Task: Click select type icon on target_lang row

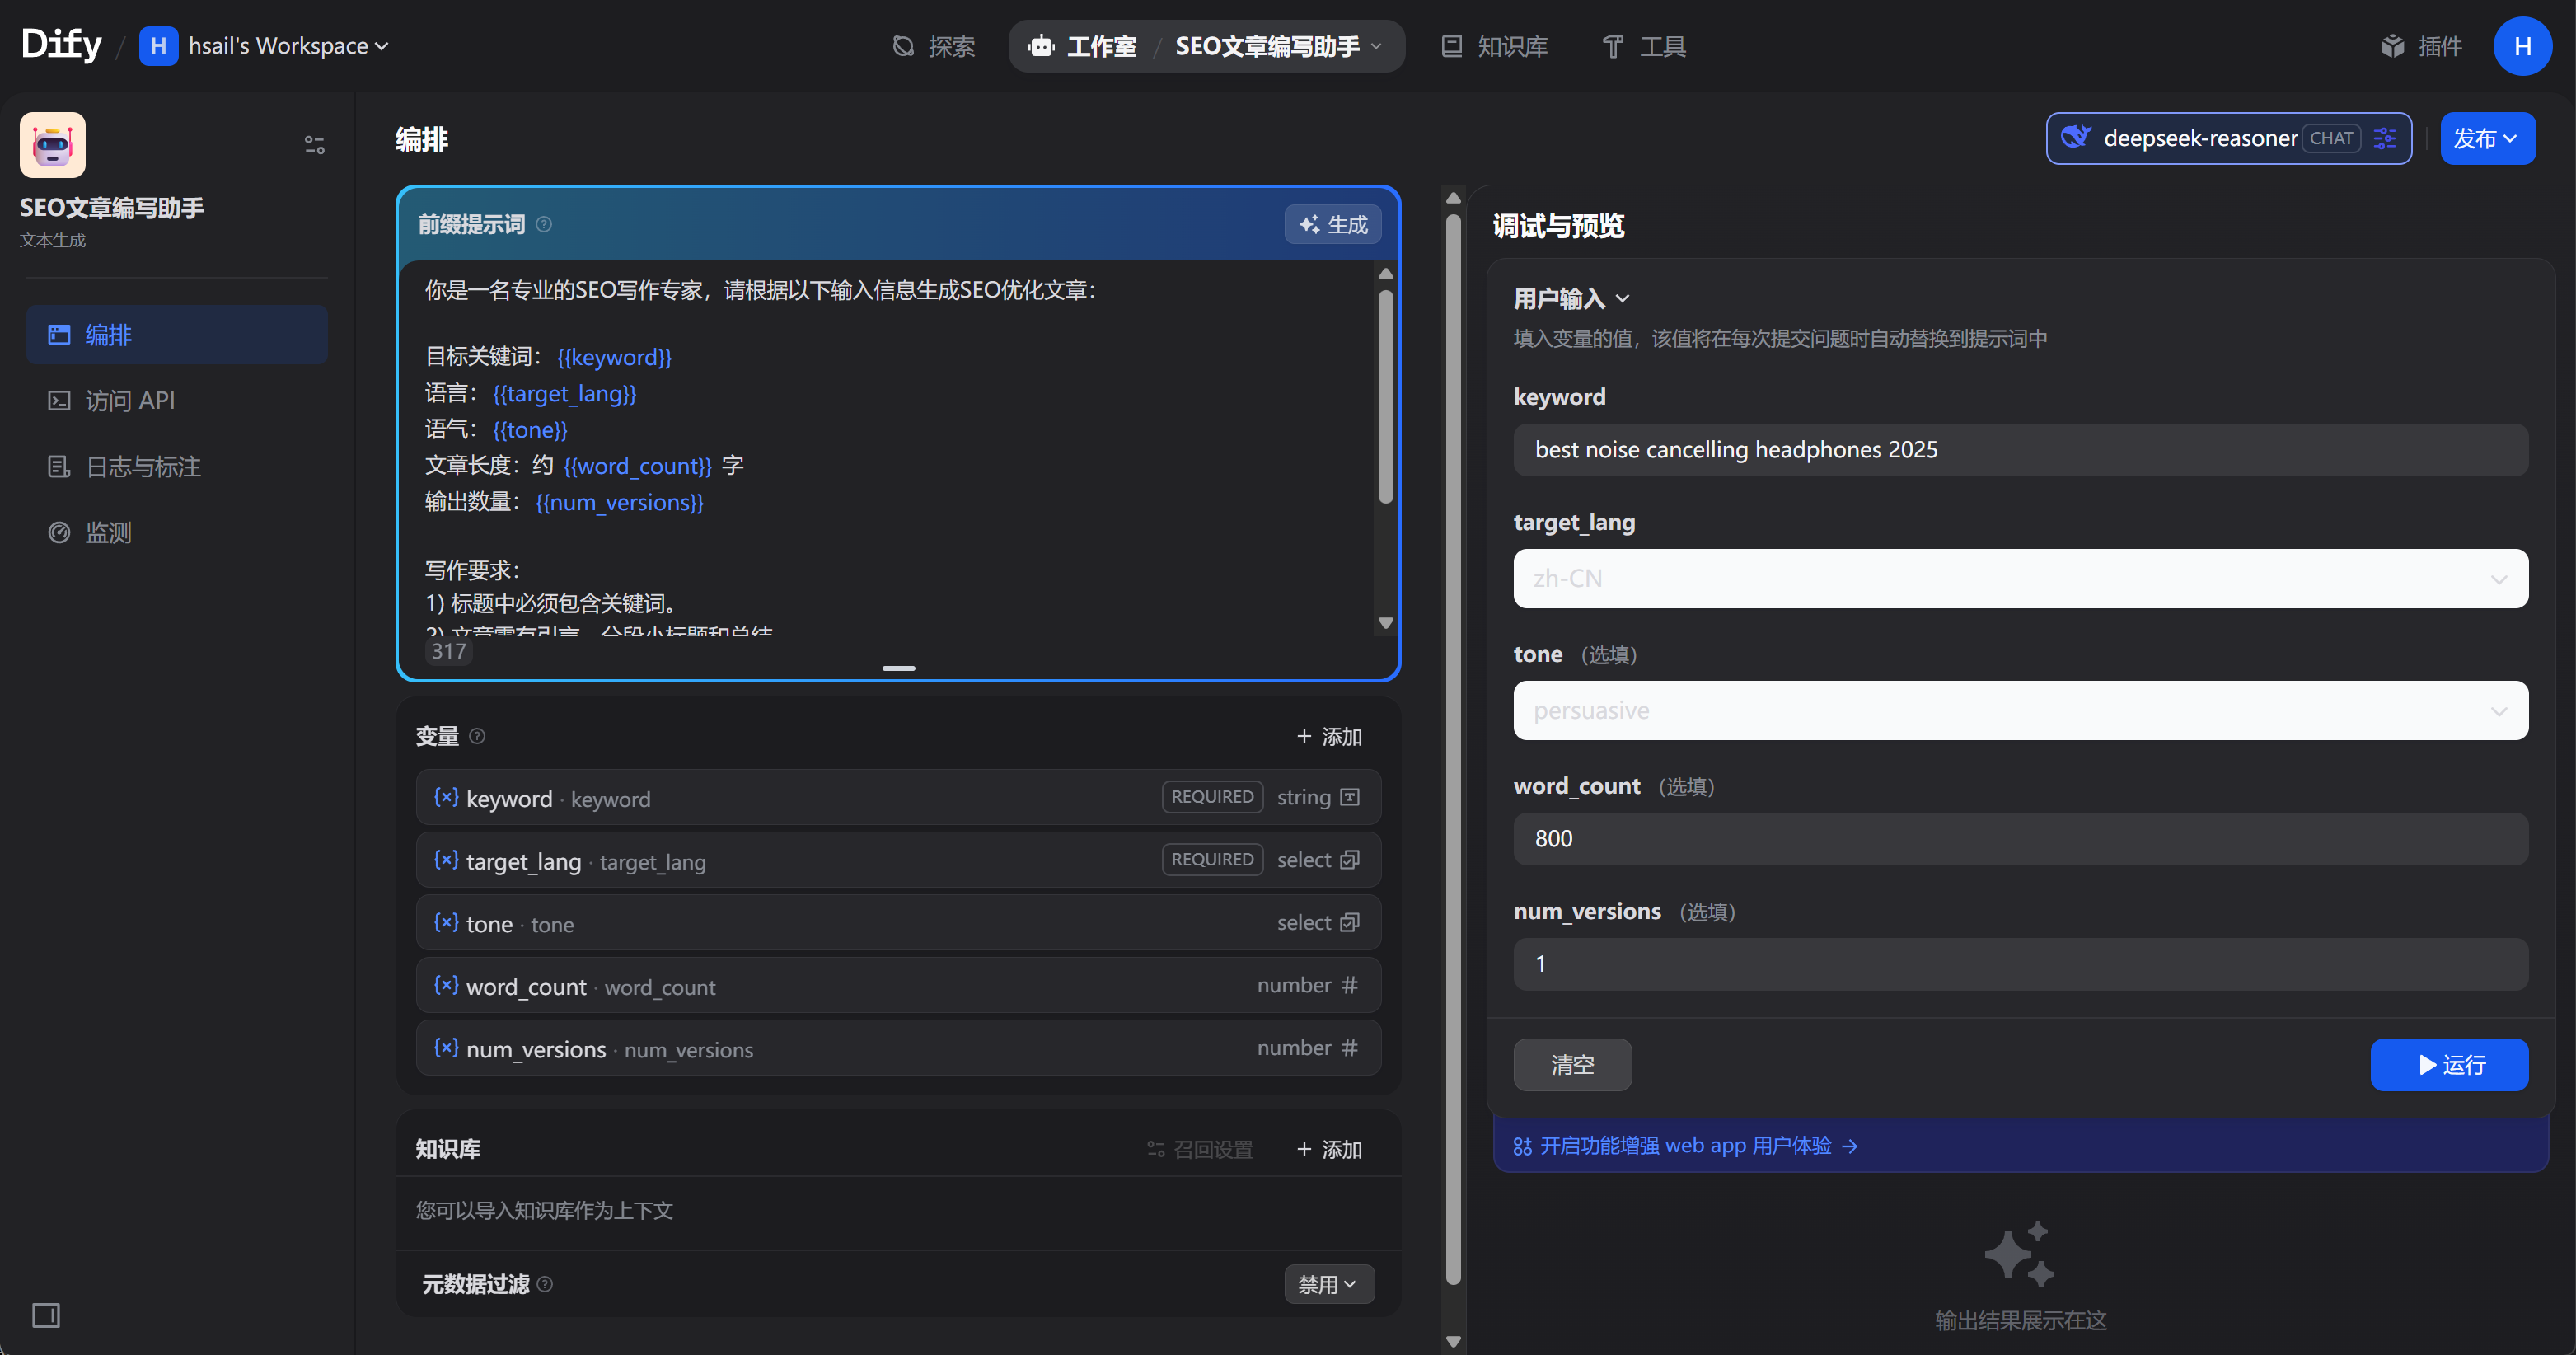Action: 1350,860
